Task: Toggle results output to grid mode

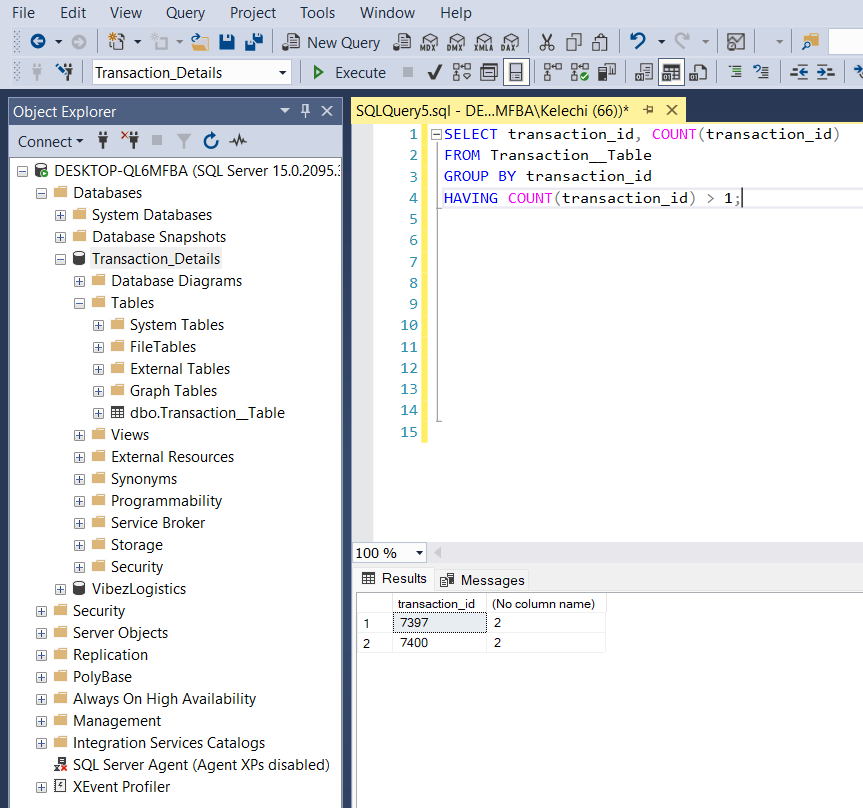Action: point(672,72)
